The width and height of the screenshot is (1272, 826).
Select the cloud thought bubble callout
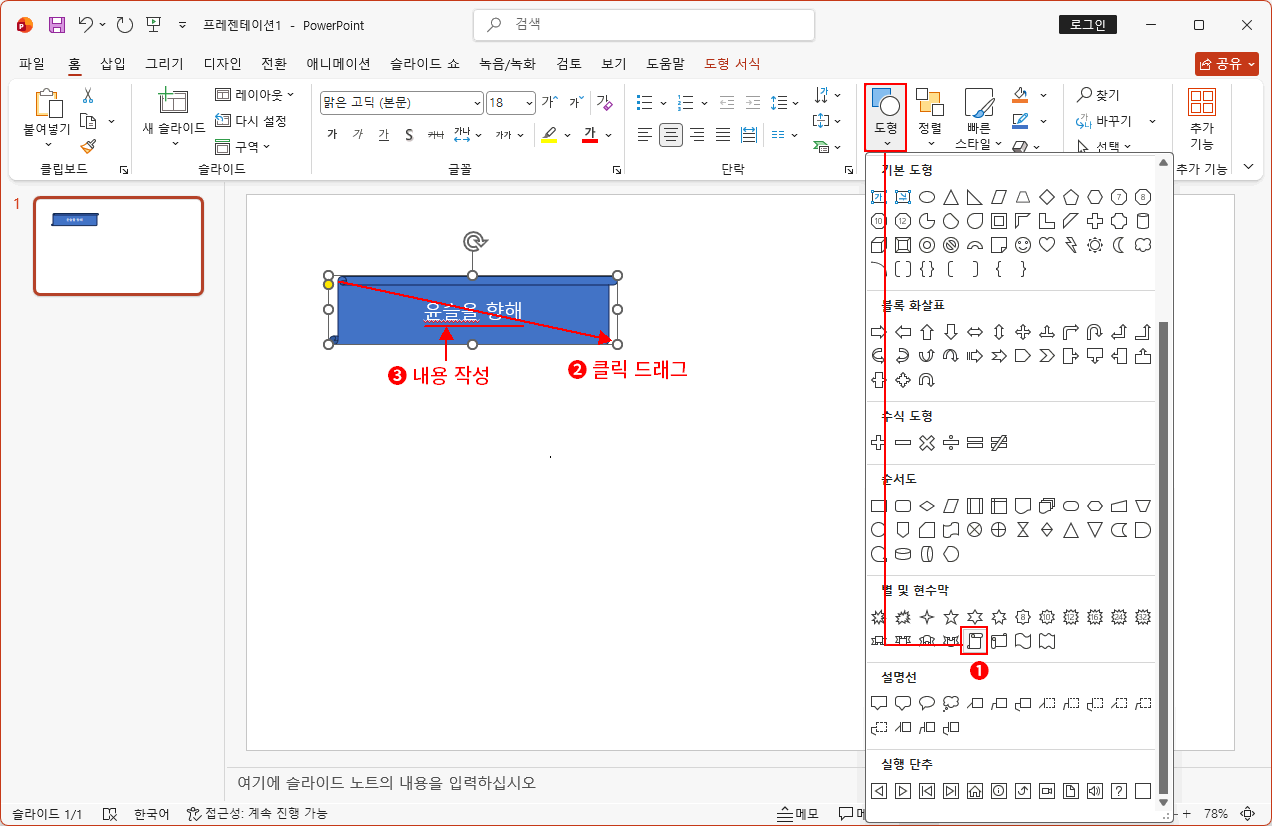coord(953,705)
